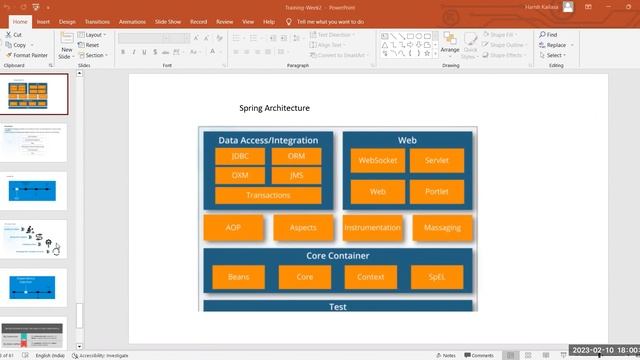Click Find in the Editing group

pyautogui.click(x=548, y=35)
